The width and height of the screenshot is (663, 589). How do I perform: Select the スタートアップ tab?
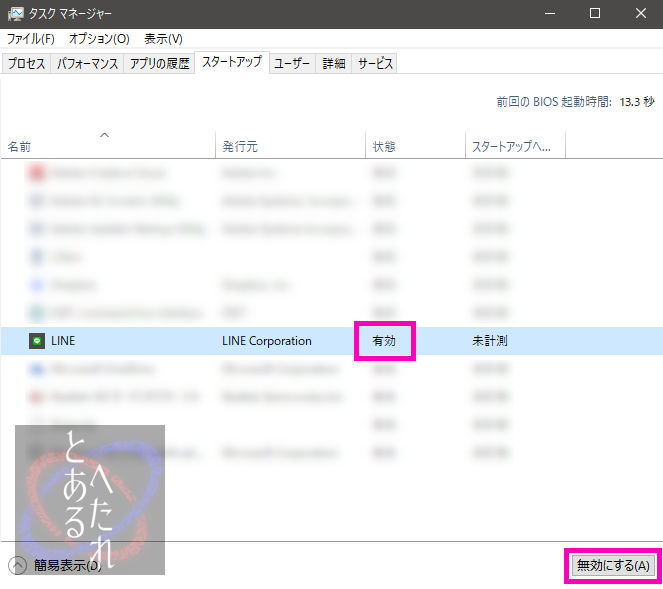point(231,63)
